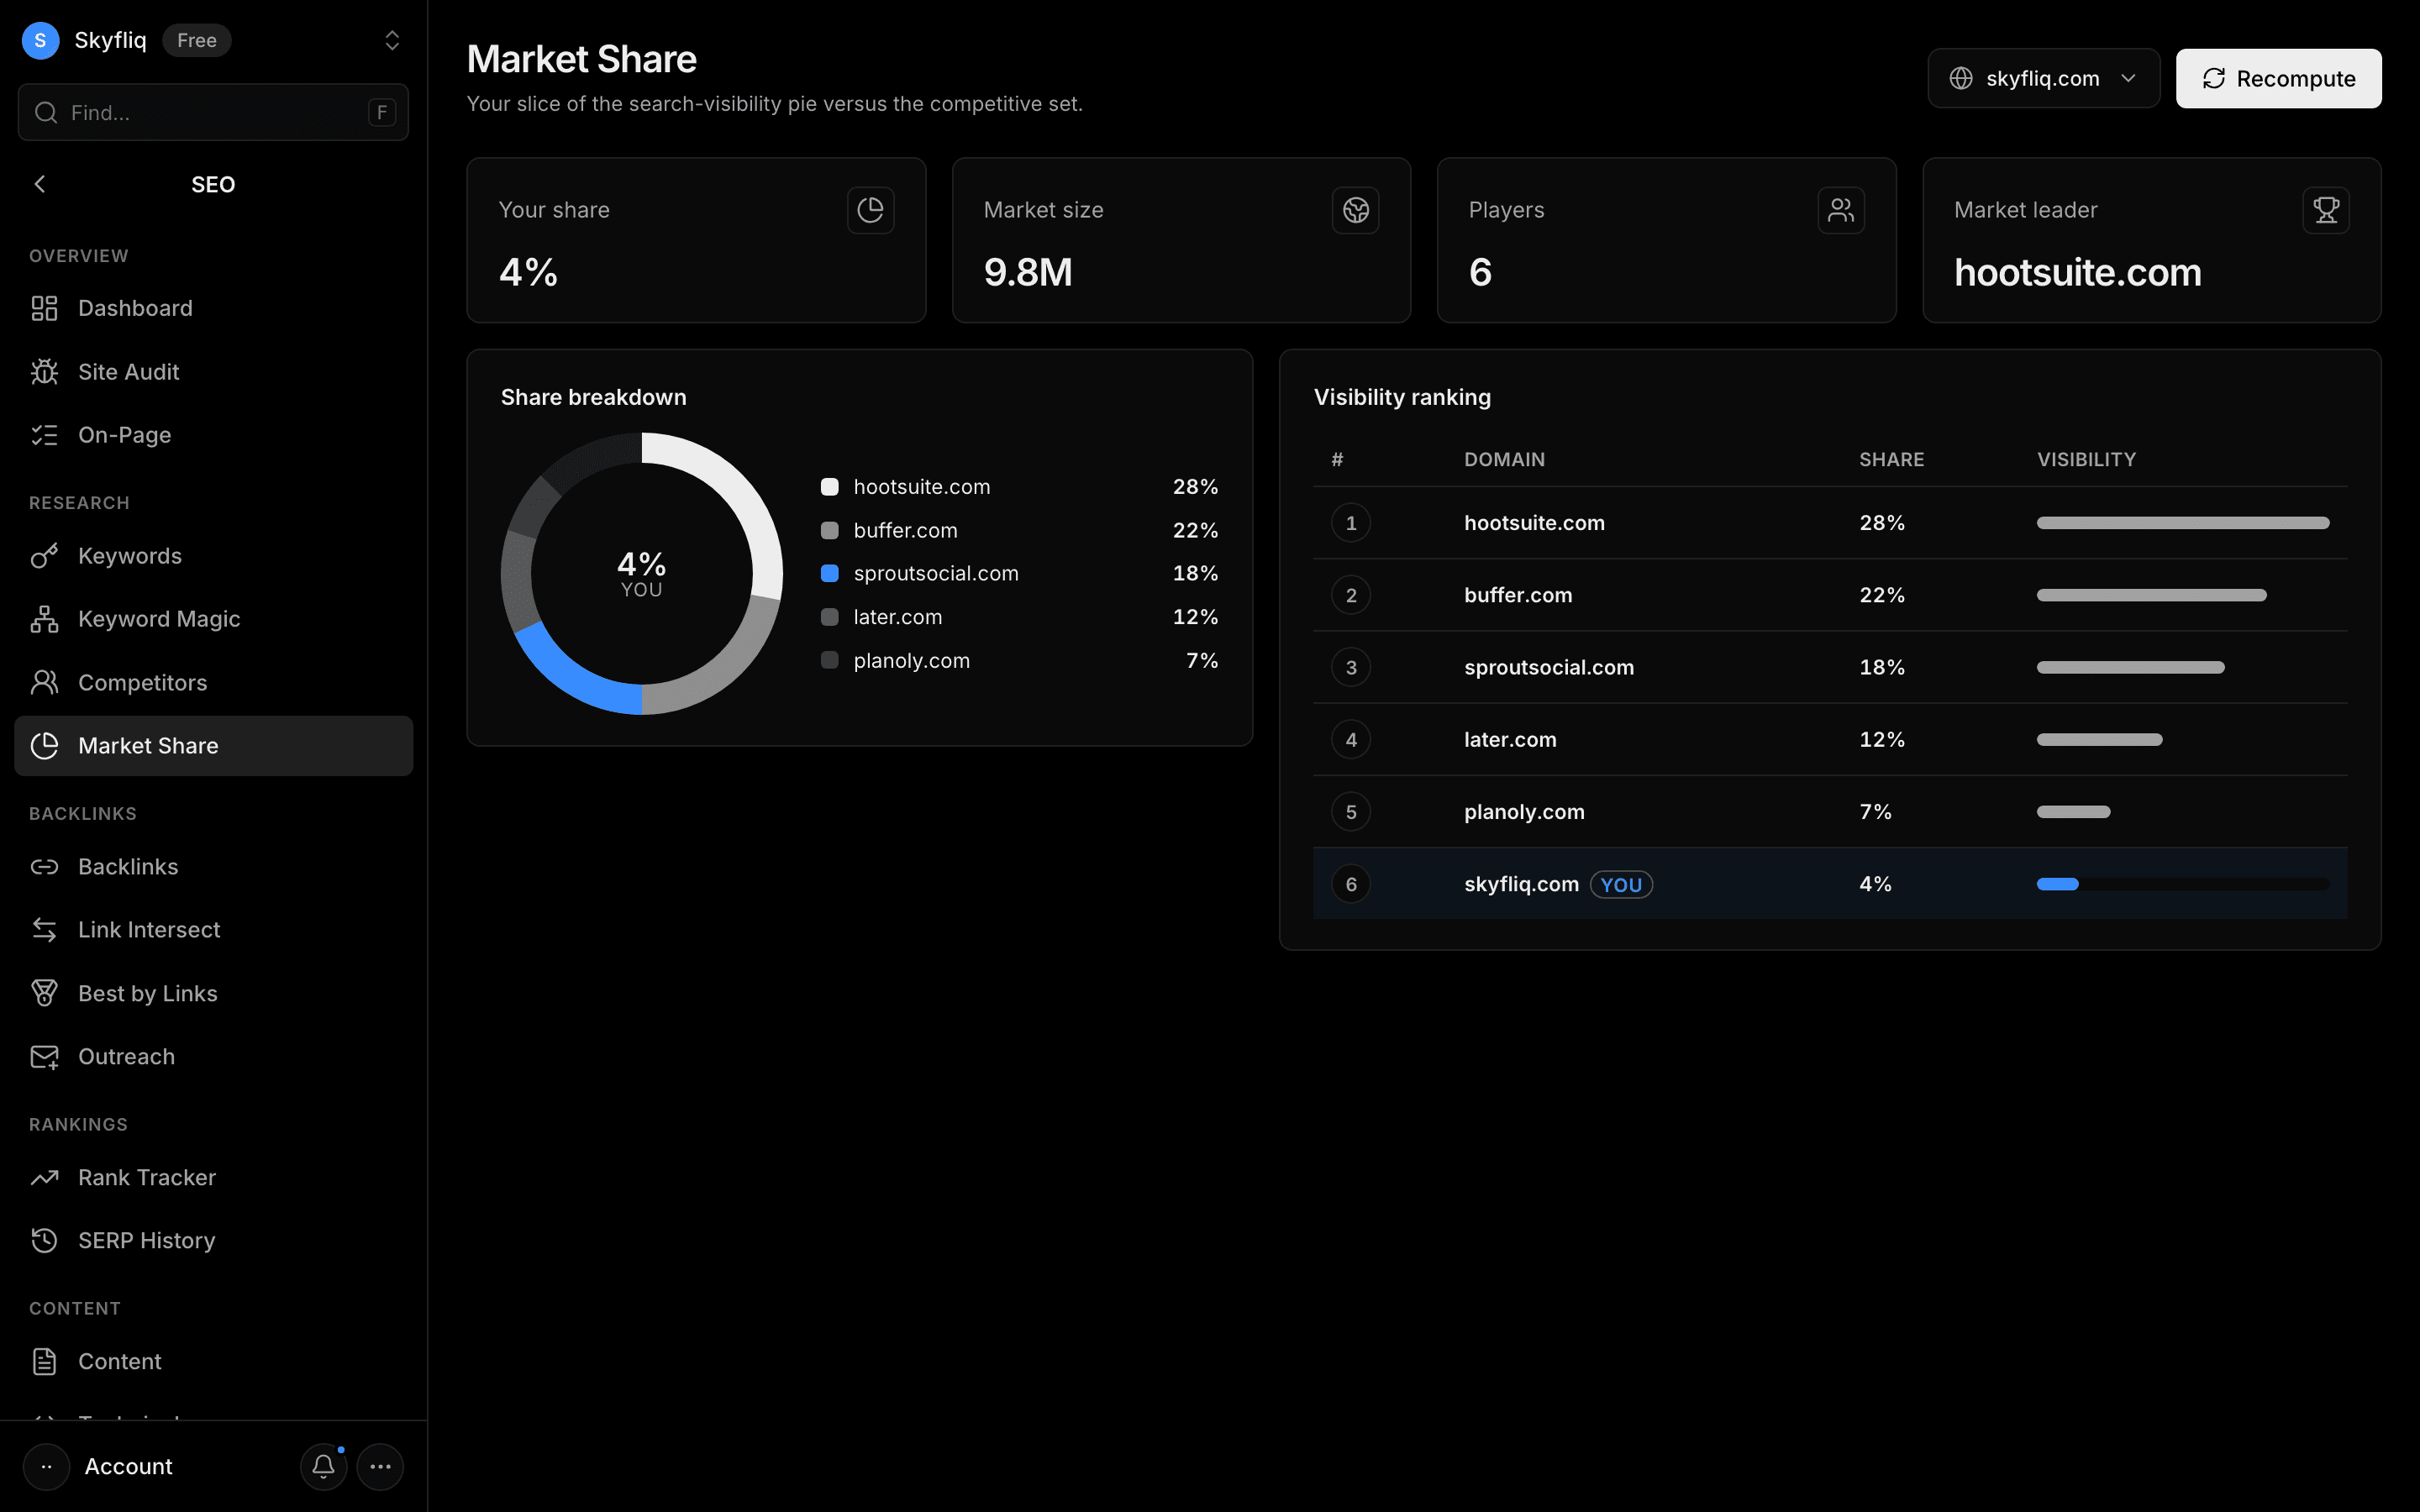The image size is (2420, 1512).
Task: Click the Best by Links medal icon
Action: (x=44, y=993)
